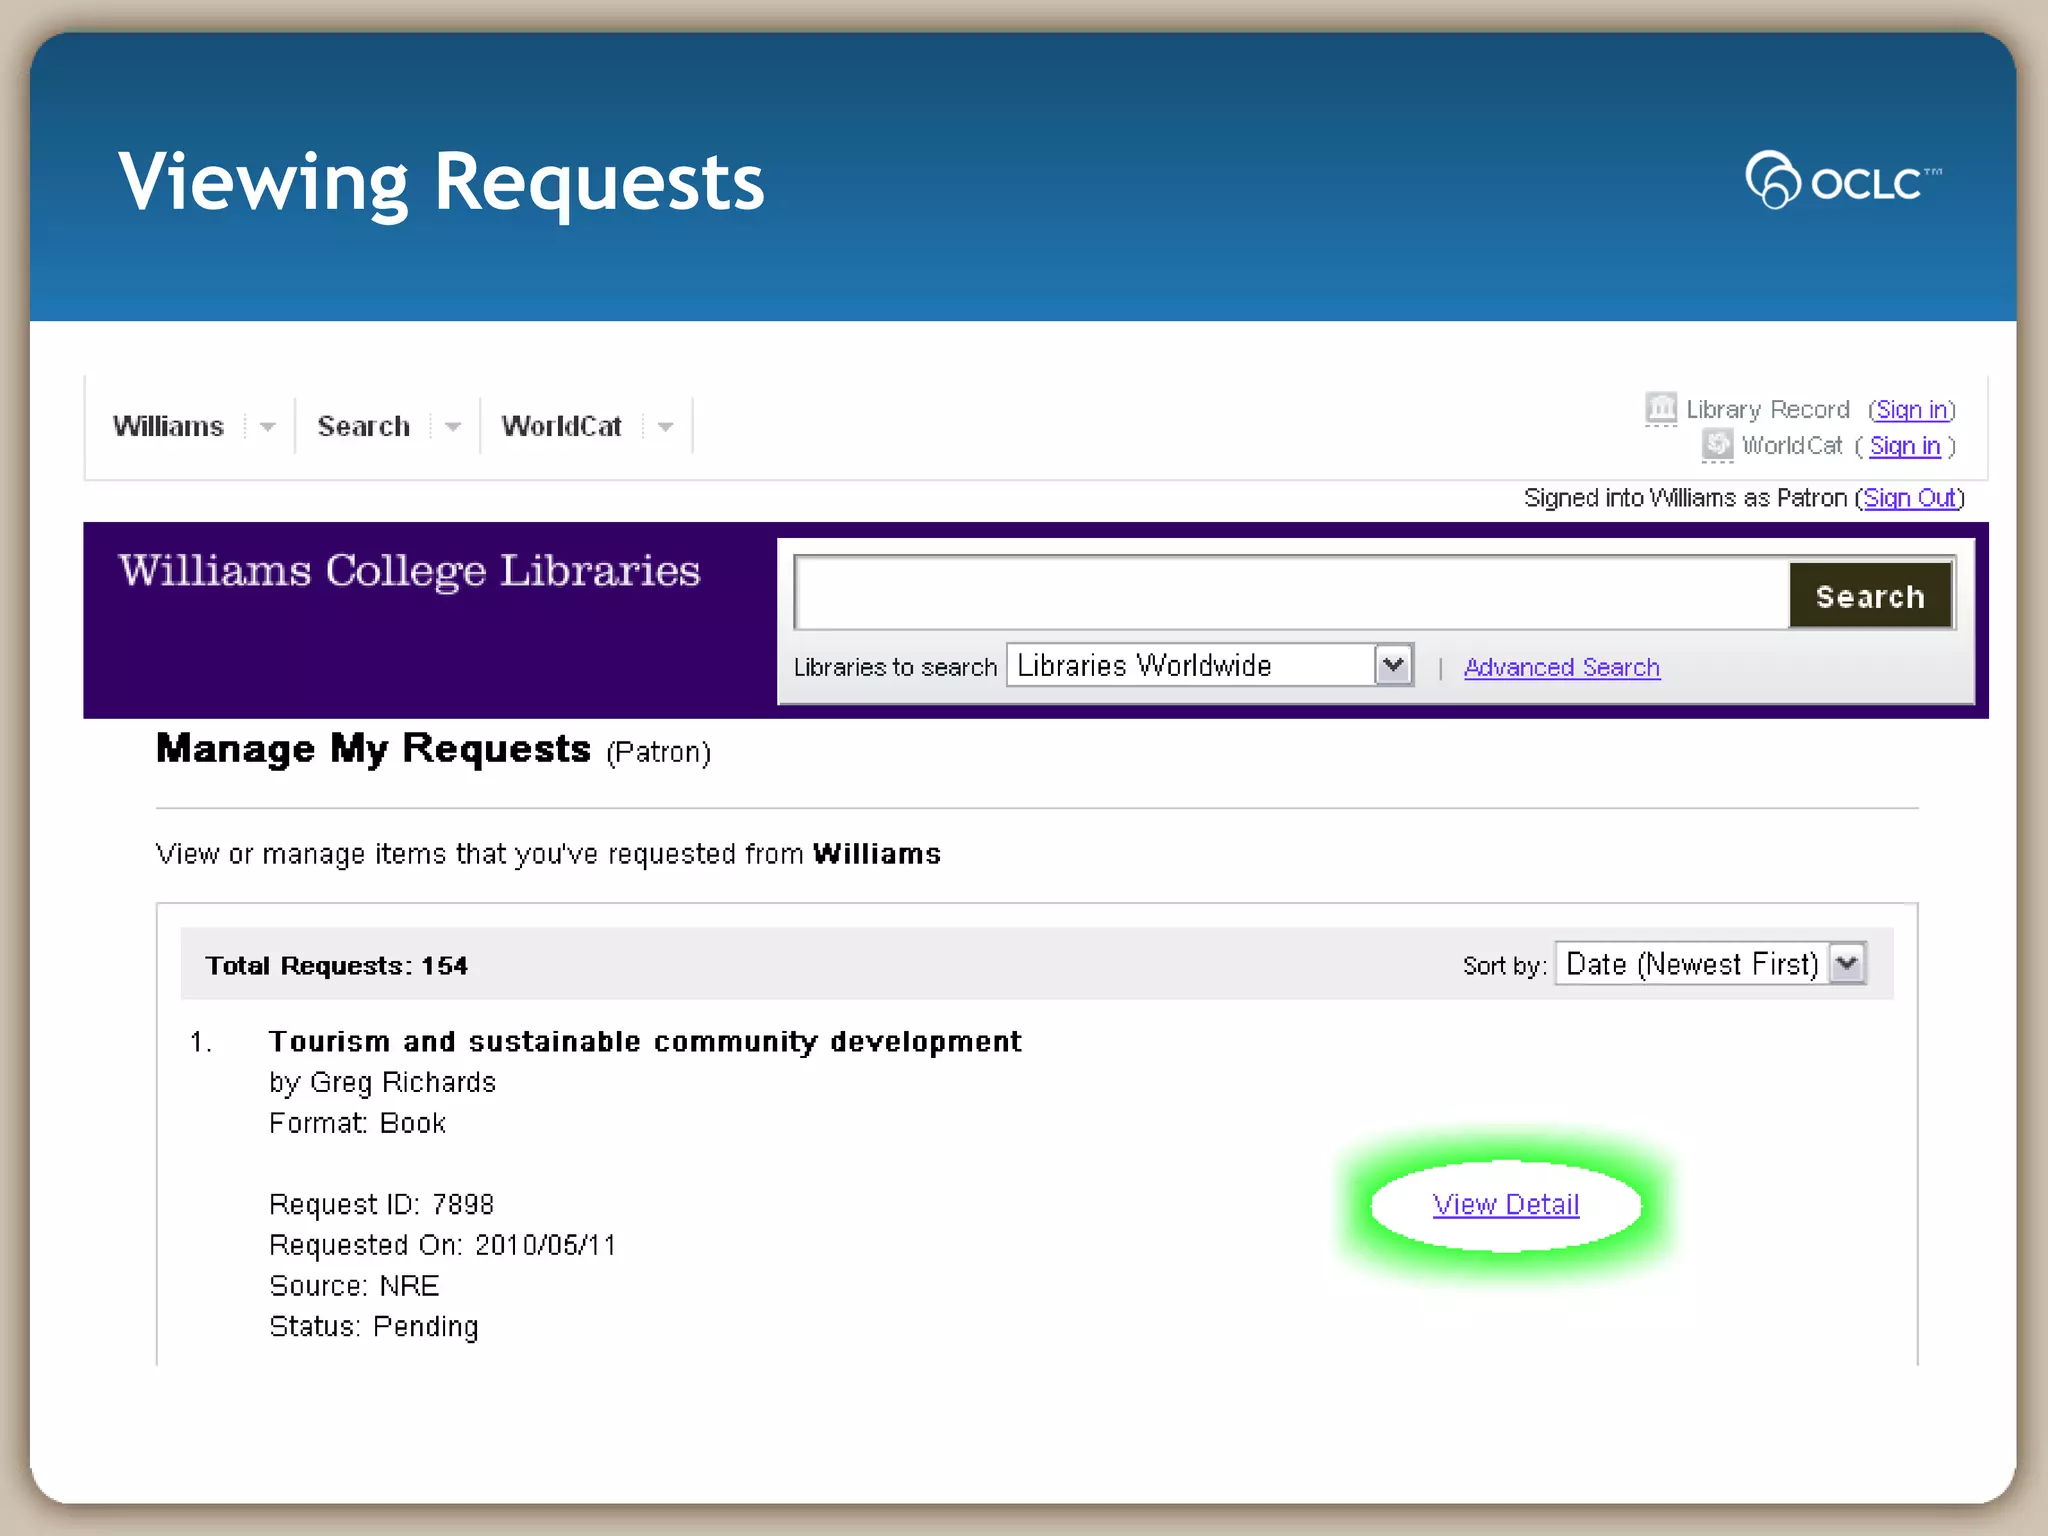Image resolution: width=2048 pixels, height=1536 pixels.
Task: Expand the Williams menu arrow
Action: (x=267, y=427)
